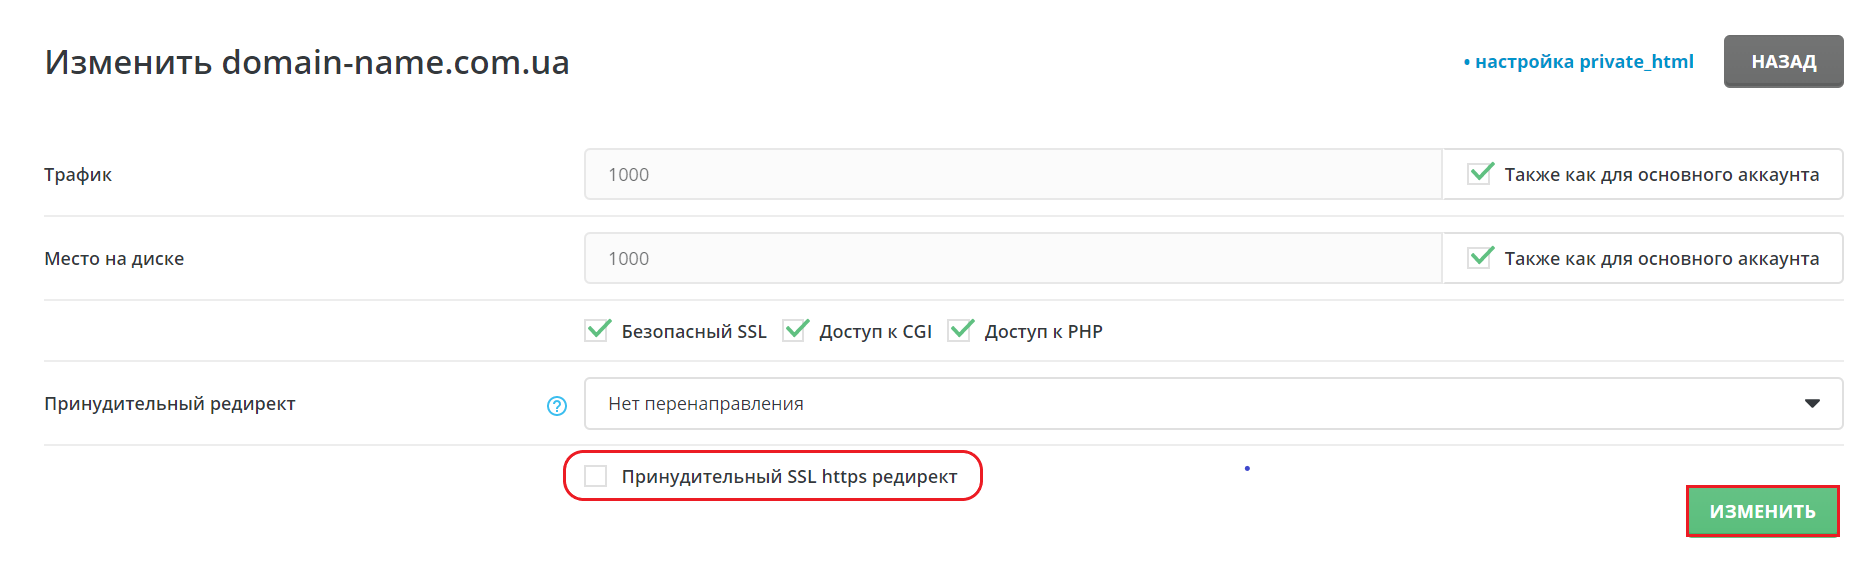This screenshot has height=561, width=1858.
Task: Click the Трафик row label
Action: [x=78, y=174]
